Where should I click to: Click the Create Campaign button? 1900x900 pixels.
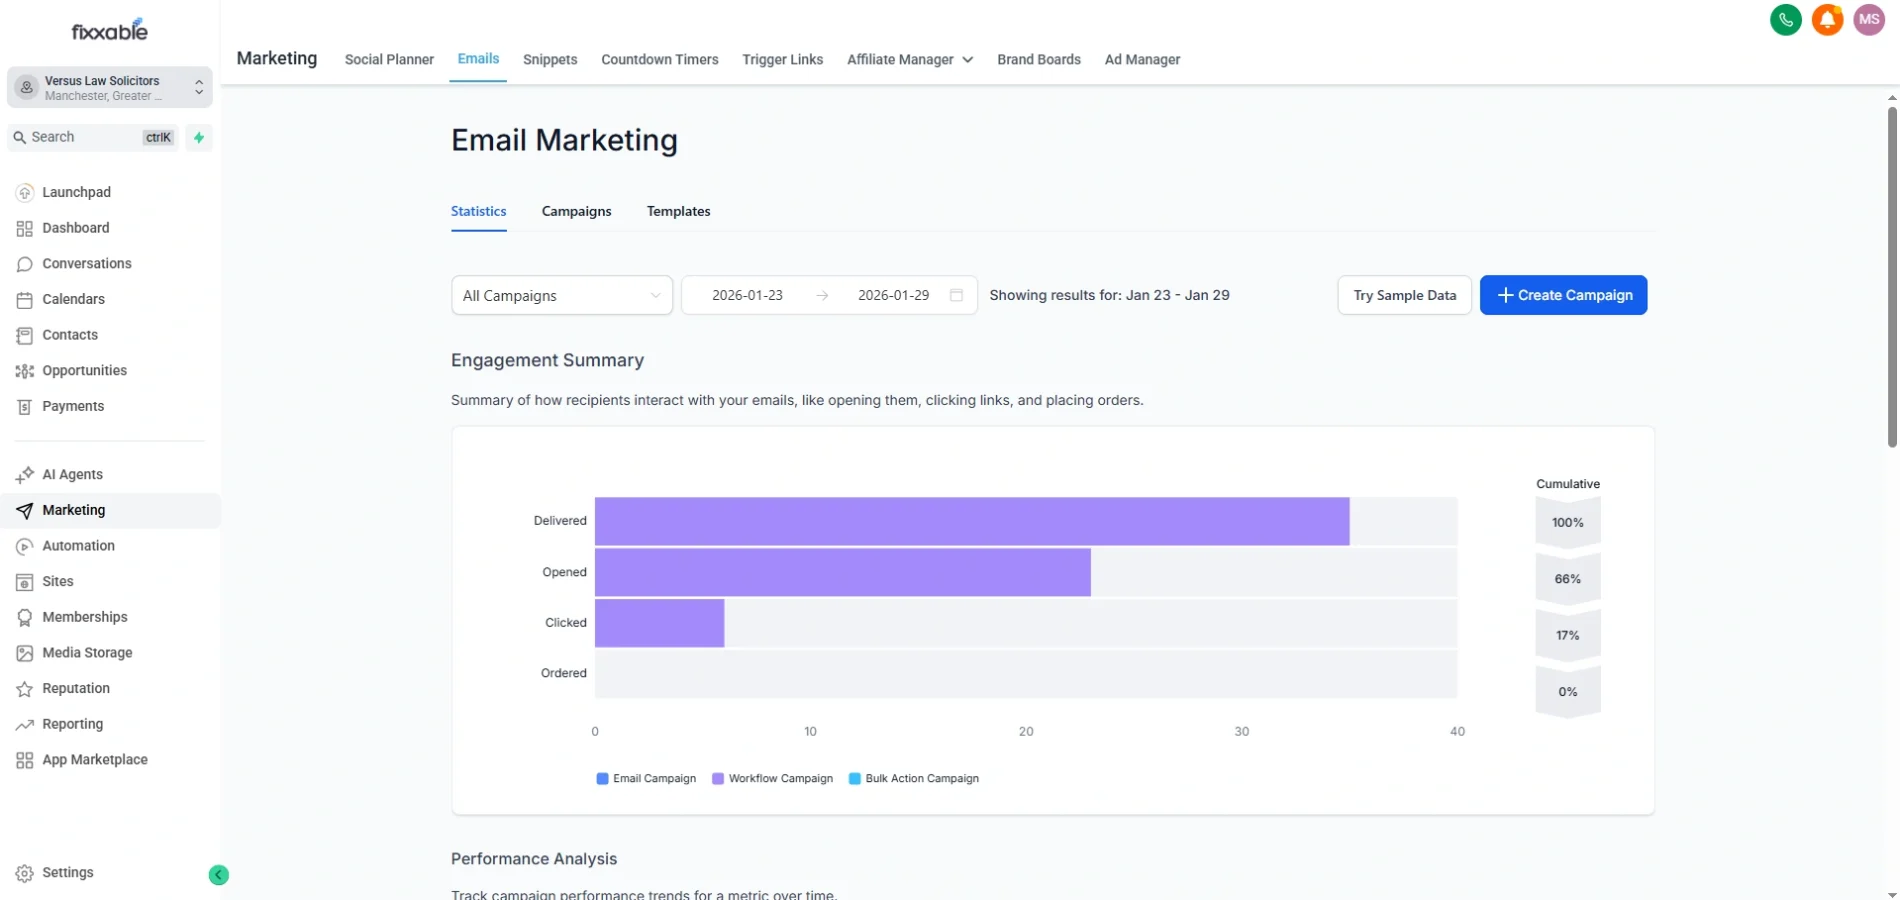point(1563,295)
